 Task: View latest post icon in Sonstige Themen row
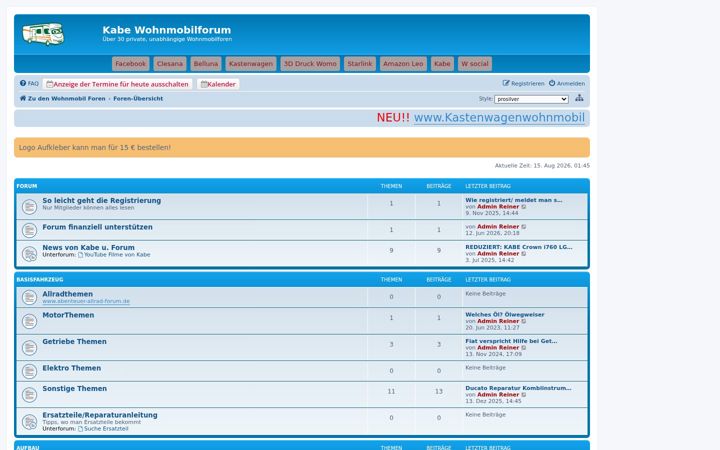click(x=524, y=394)
